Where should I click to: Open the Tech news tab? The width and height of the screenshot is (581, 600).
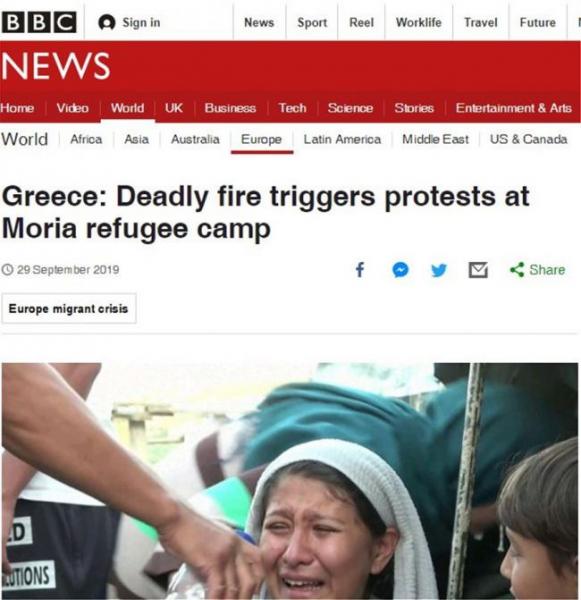[292, 108]
